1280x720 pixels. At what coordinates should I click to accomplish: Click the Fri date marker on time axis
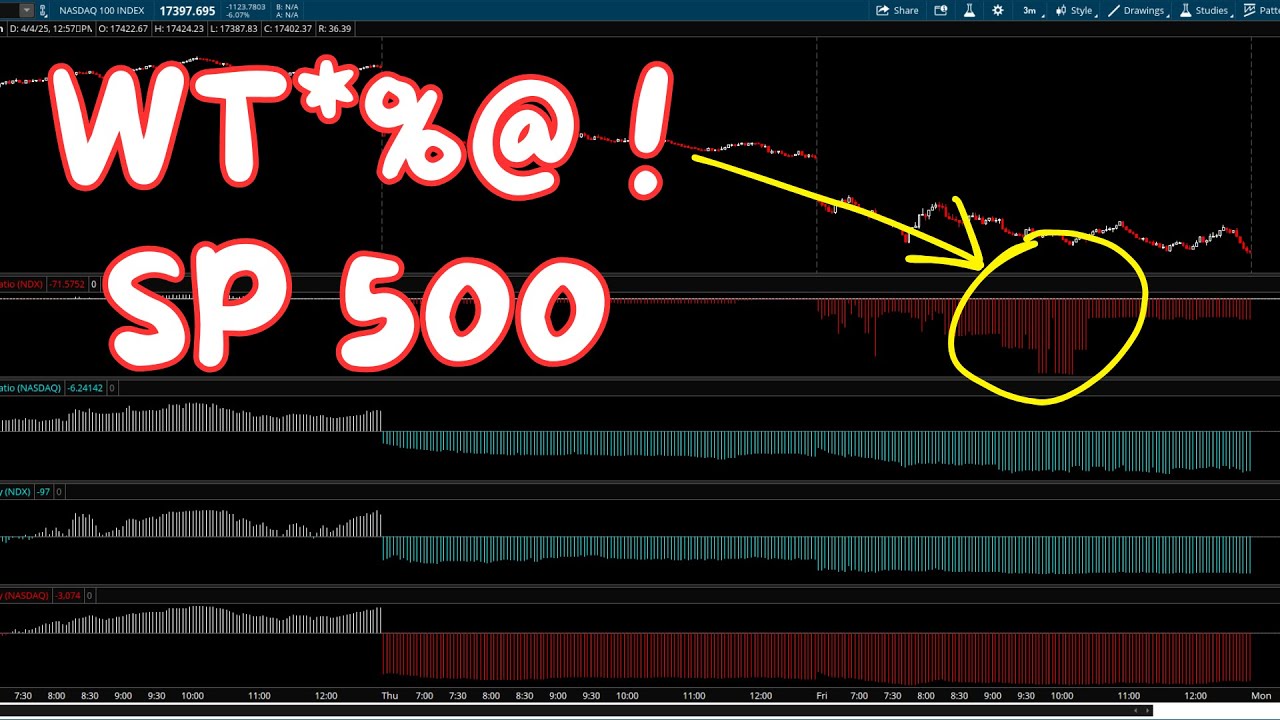[822, 695]
